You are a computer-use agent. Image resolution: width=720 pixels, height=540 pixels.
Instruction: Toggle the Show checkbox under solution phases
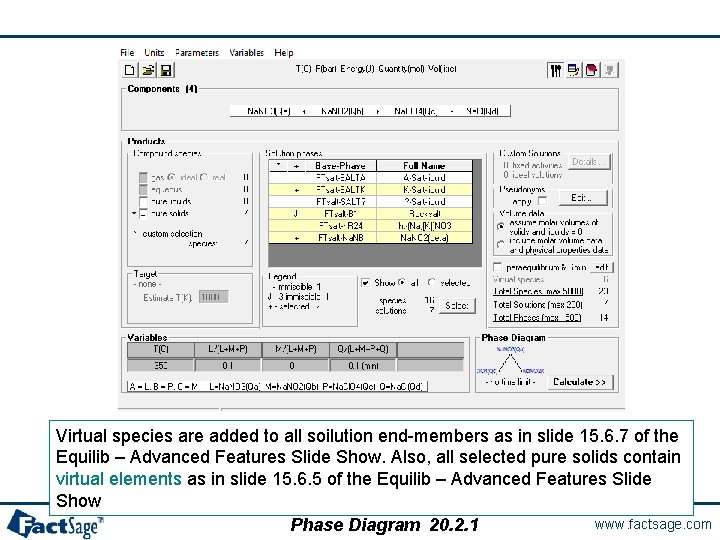365,282
